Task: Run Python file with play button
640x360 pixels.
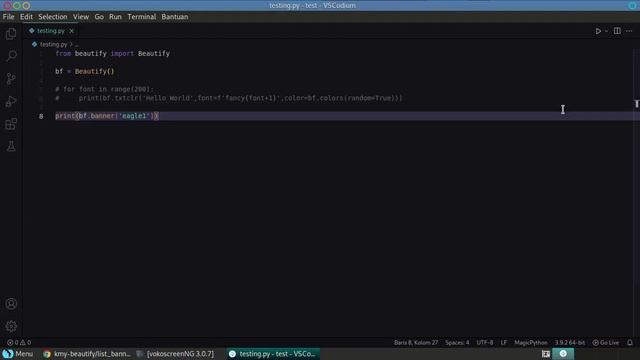Action: [598, 31]
